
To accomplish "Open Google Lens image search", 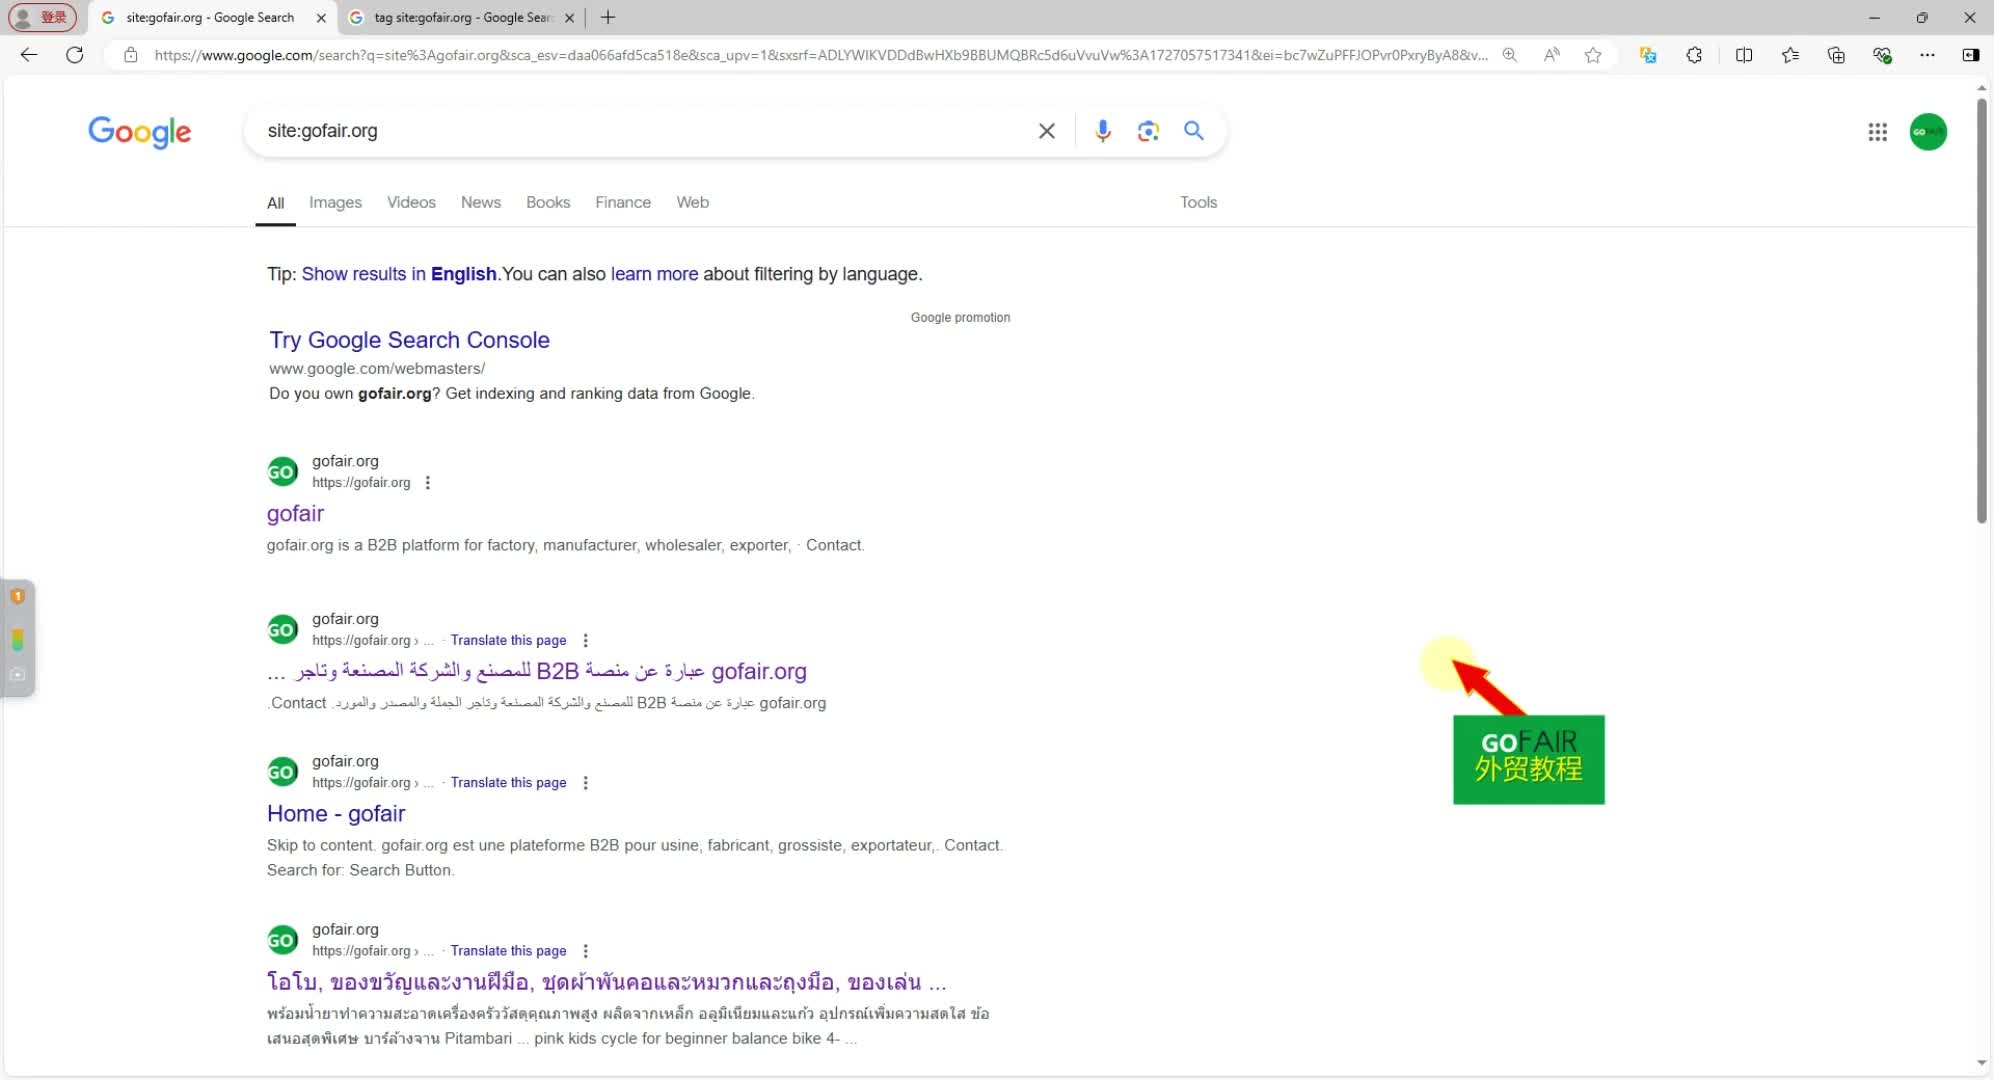I will coord(1148,131).
